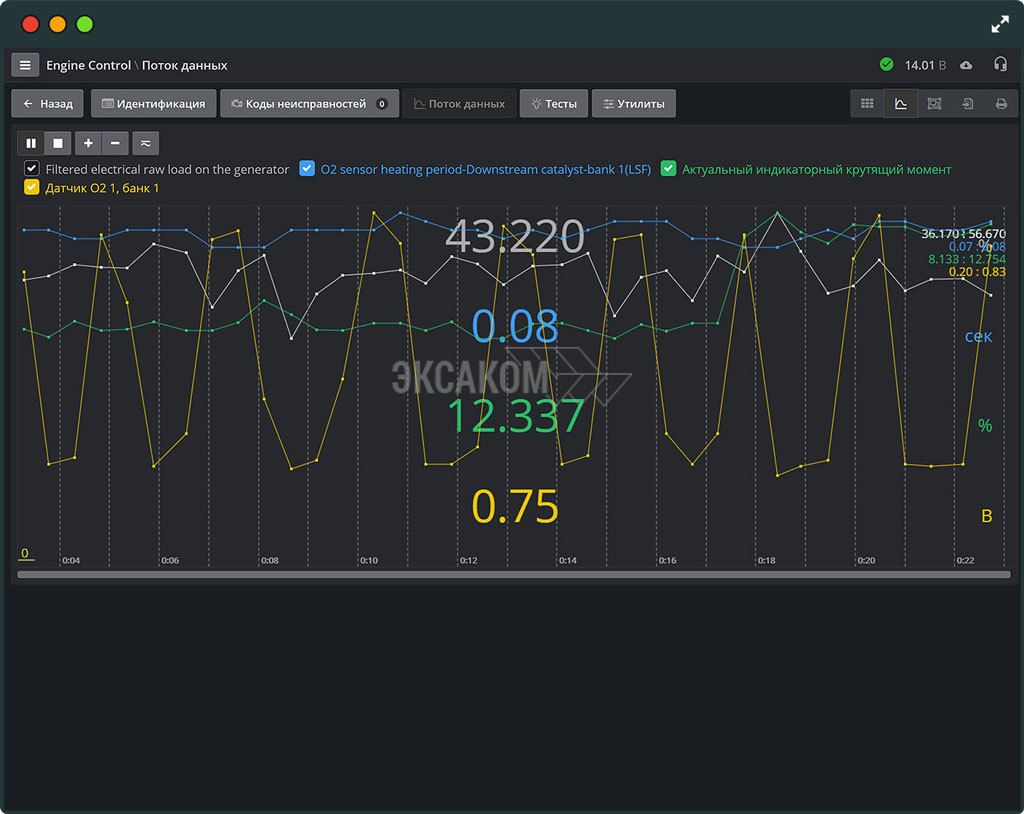This screenshot has width=1024, height=814.
Task: Open Коды неисправностей fault codes
Action: [309, 104]
